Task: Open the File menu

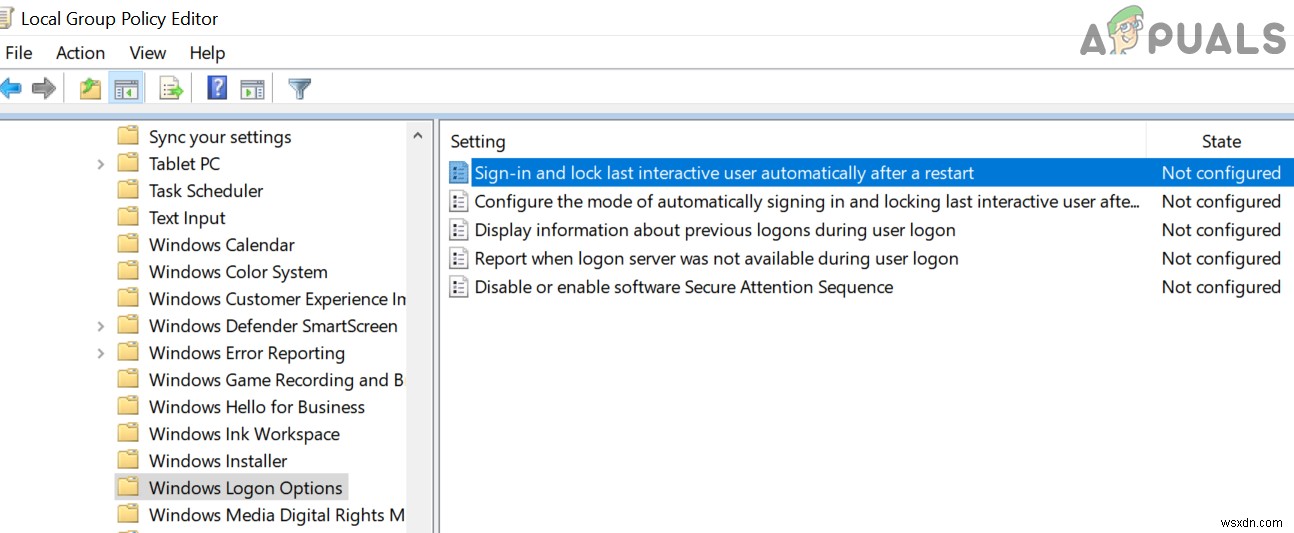Action: click(18, 53)
